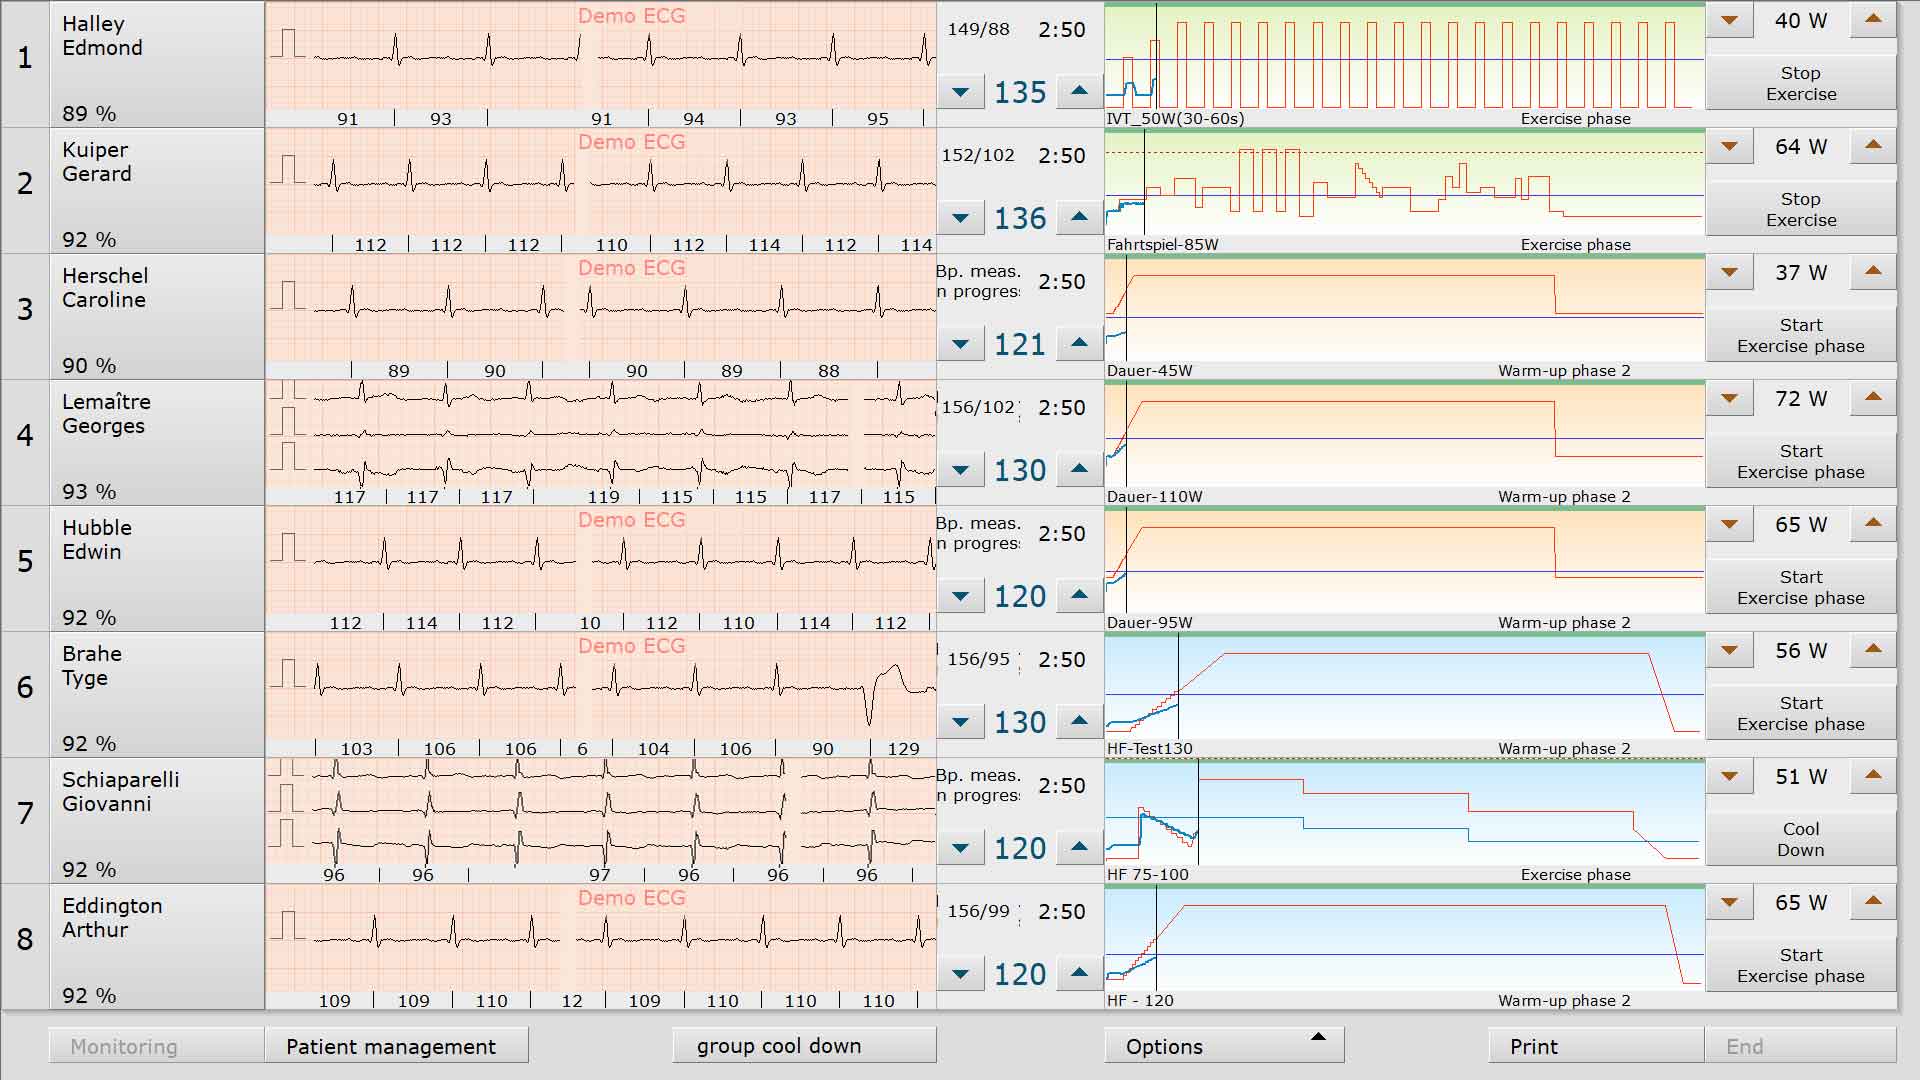
Task: Click blood pressure reading 149/88
Action: click(978, 29)
